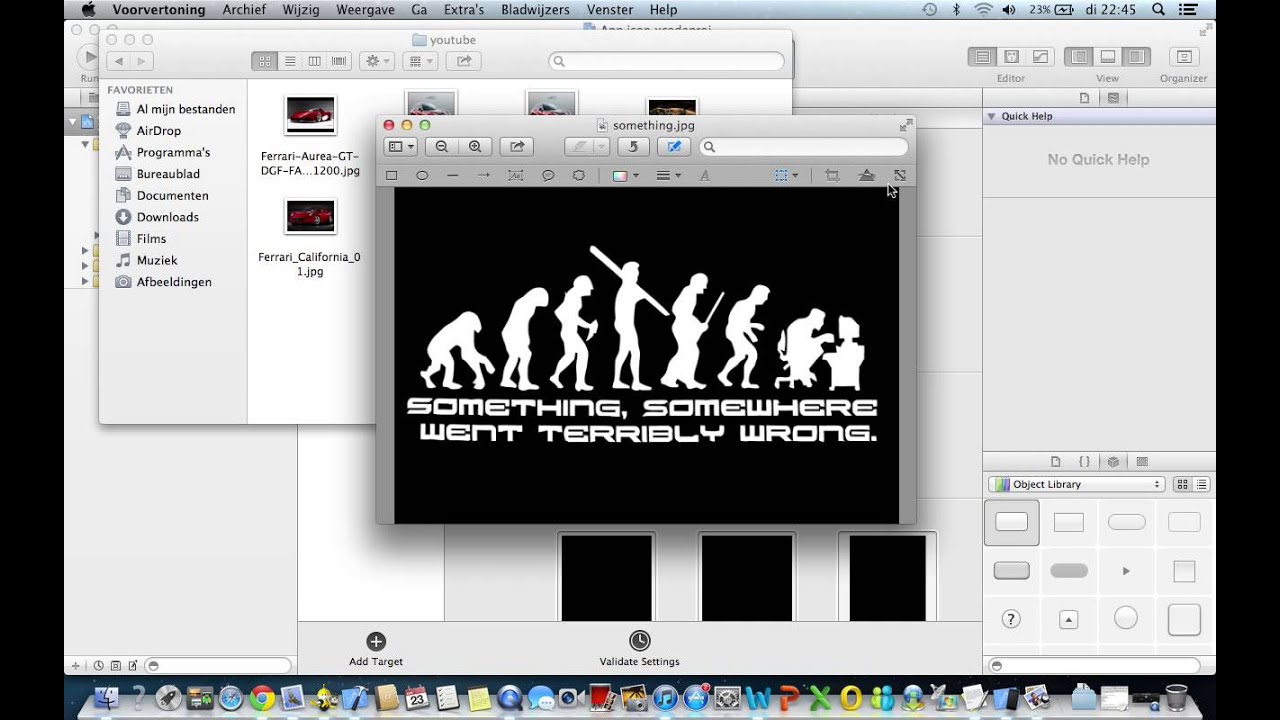Open Documenten in Finder sidebar

coord(172,195)
